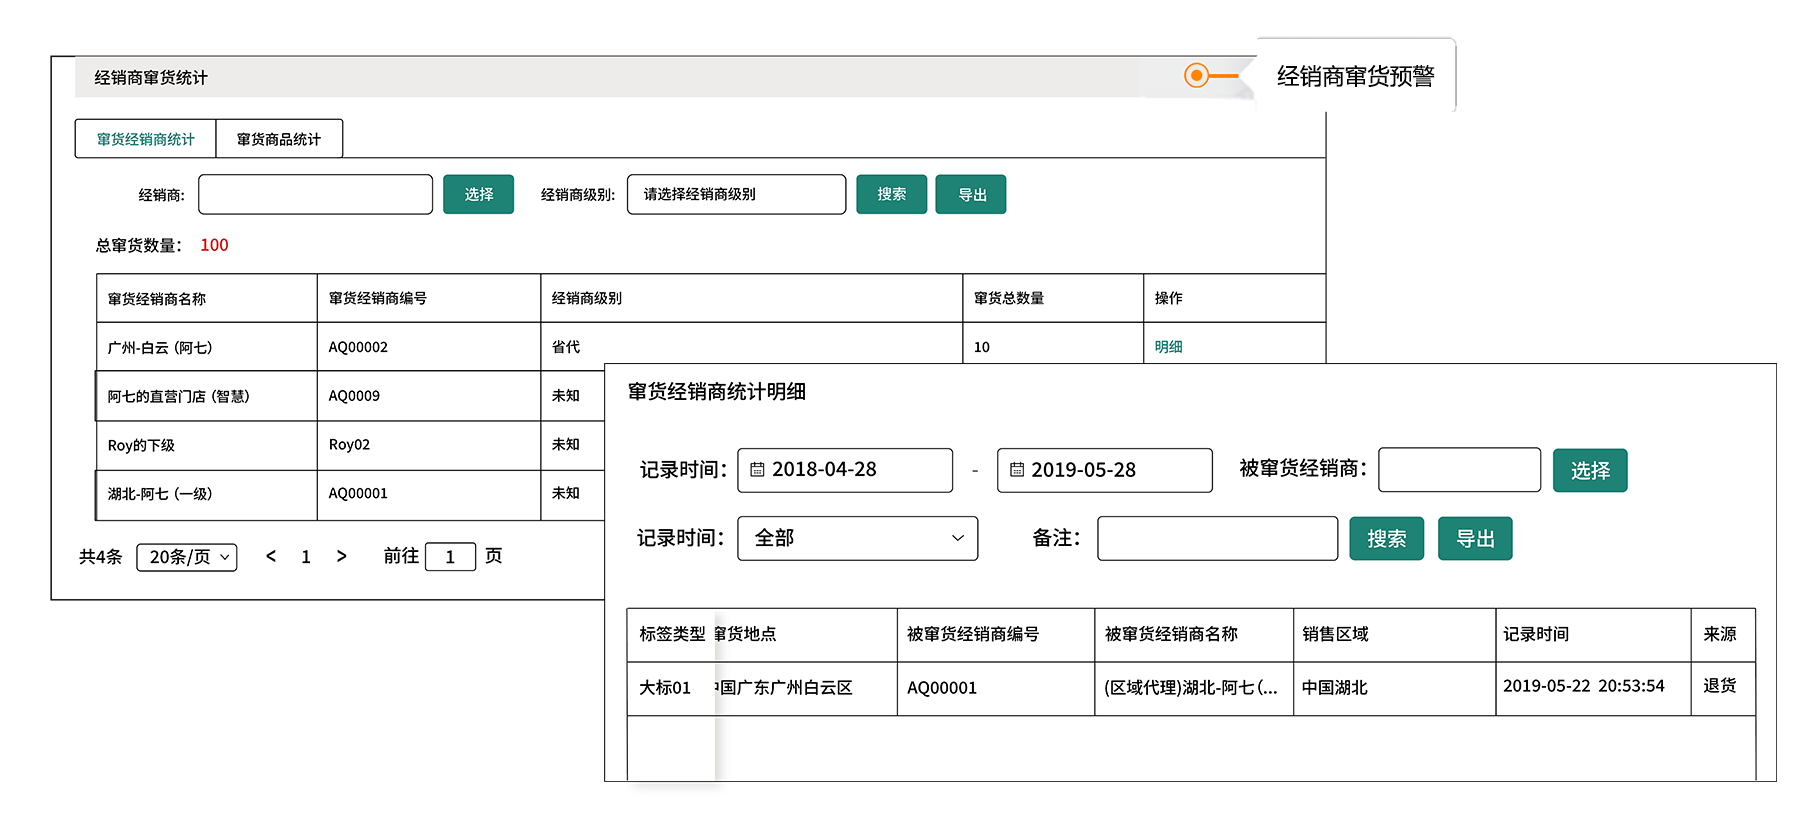Focus the 经销商 text input field
The height and width of the screenshot is (828, 1800).
315,194
